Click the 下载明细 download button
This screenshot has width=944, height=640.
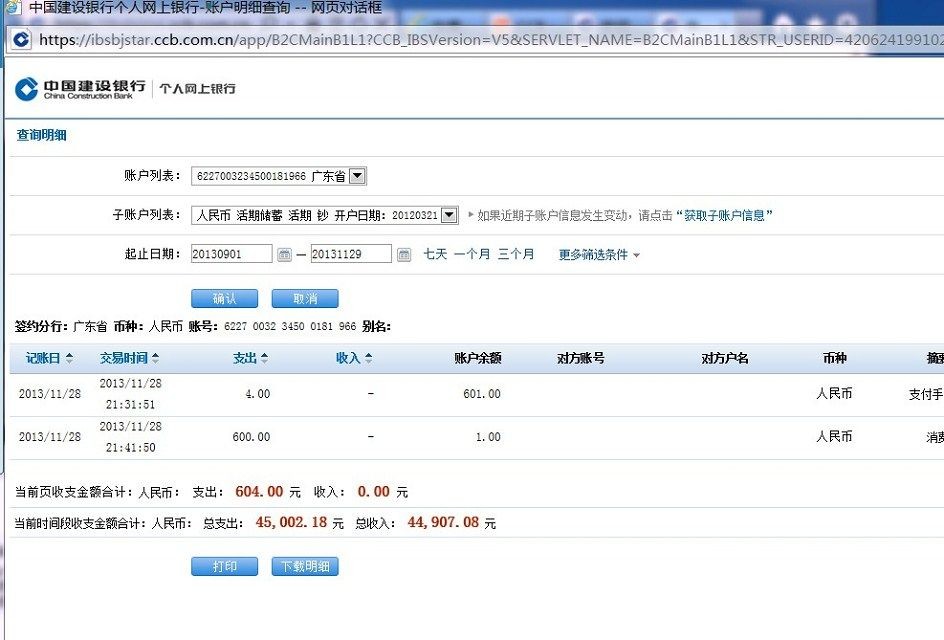click(305, 567)
